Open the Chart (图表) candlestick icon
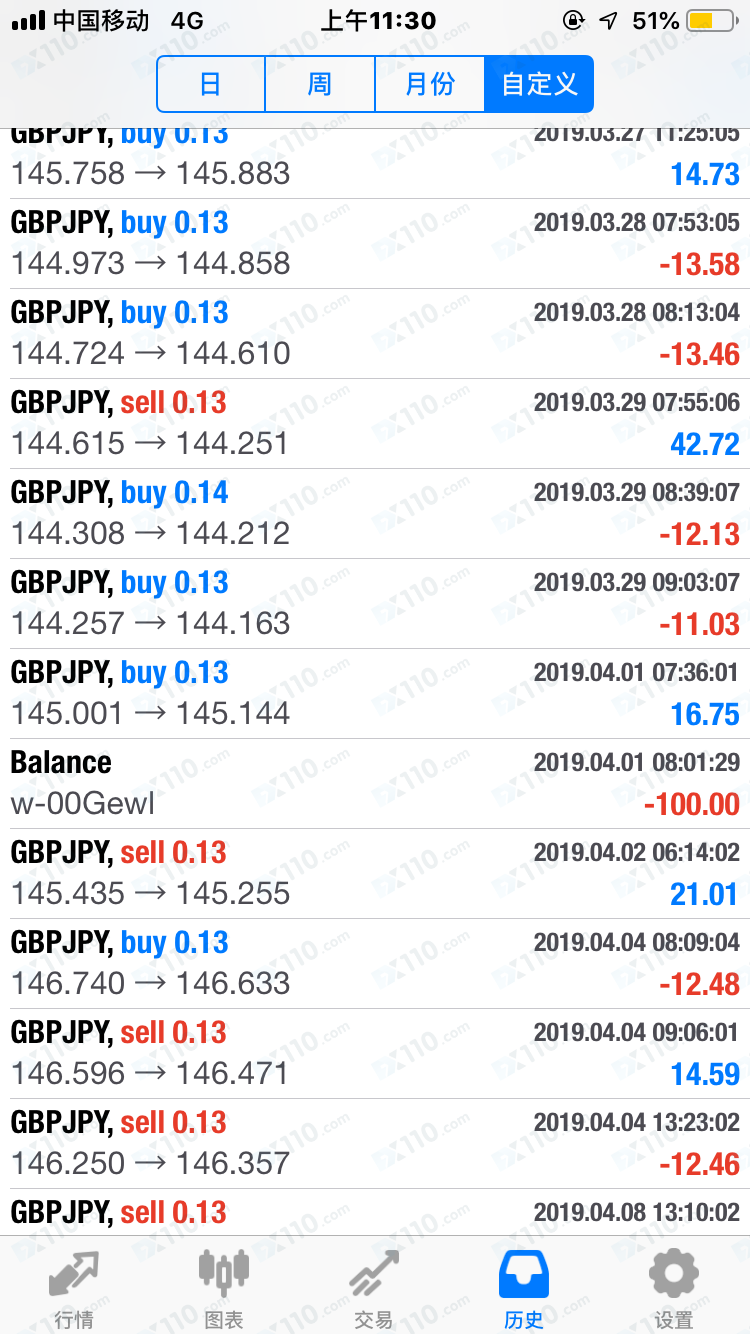Screen dimensions: 750x1334 tap(223, 1272)
